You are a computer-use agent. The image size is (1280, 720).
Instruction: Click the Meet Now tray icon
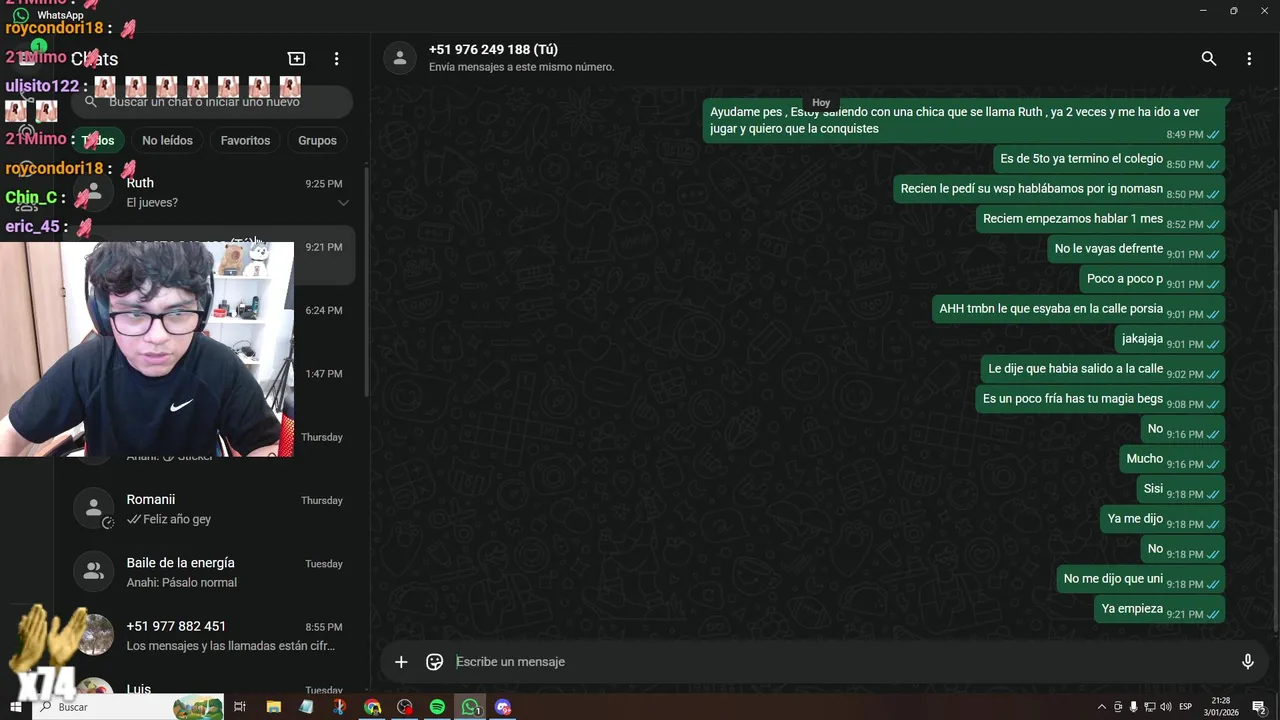point(1118,707)
